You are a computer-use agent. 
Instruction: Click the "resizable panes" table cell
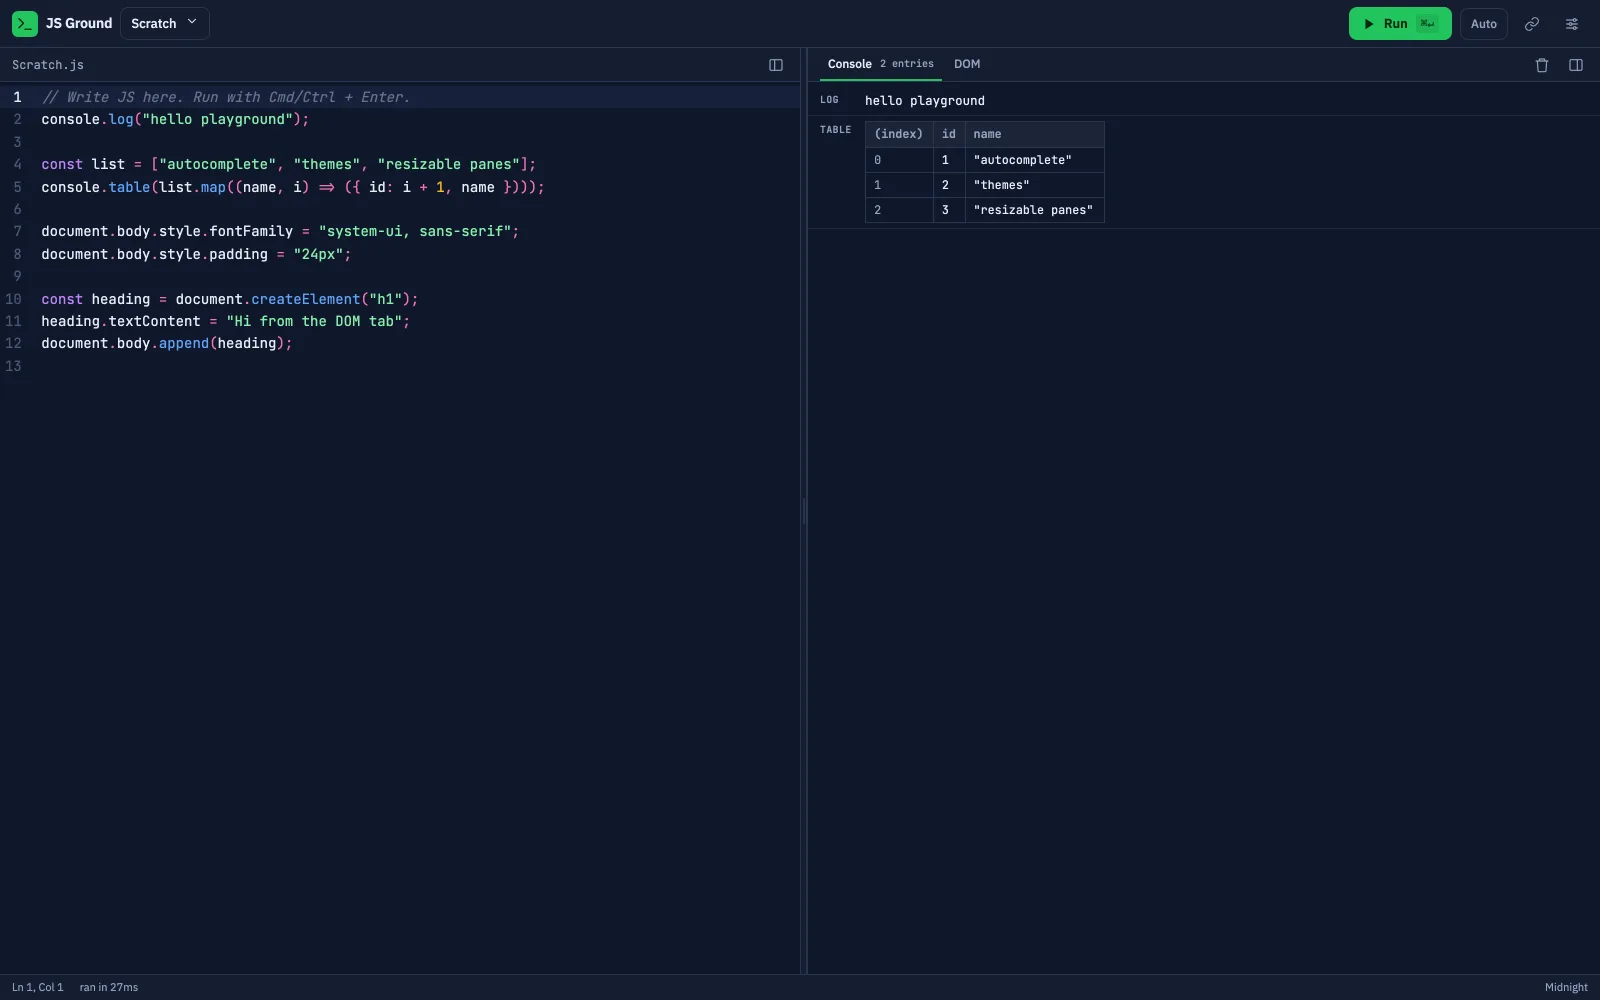[1035, 210]
